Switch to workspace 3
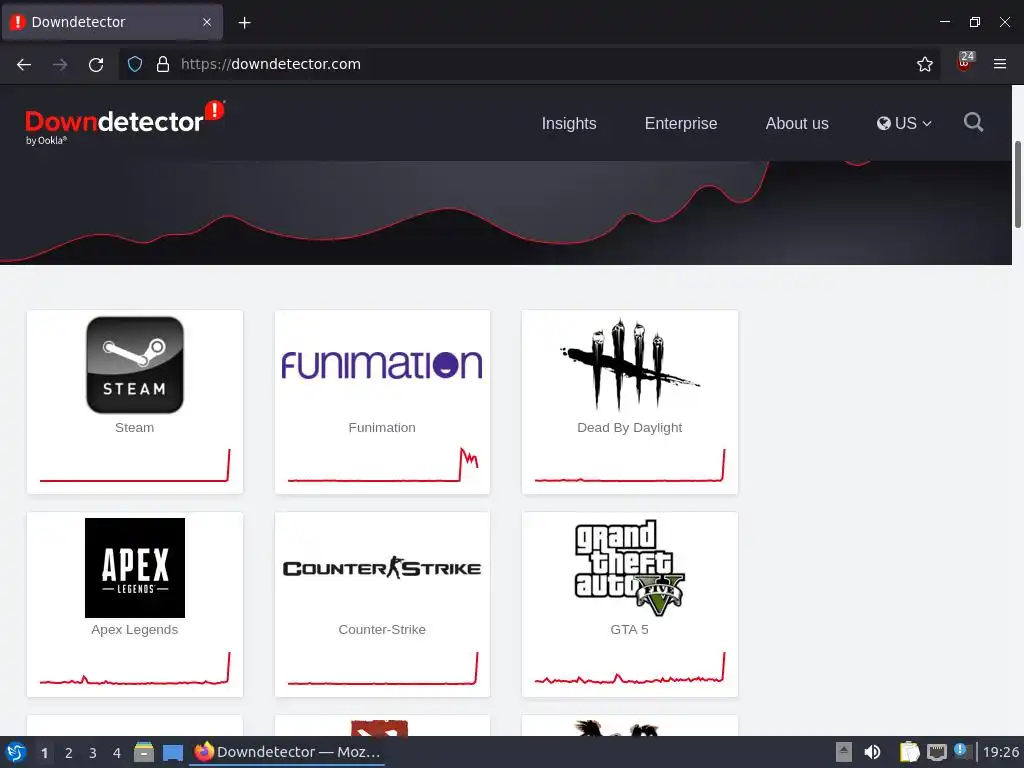Image resolution: width=1024 pixels, height=768 pixels. [93, 753]
